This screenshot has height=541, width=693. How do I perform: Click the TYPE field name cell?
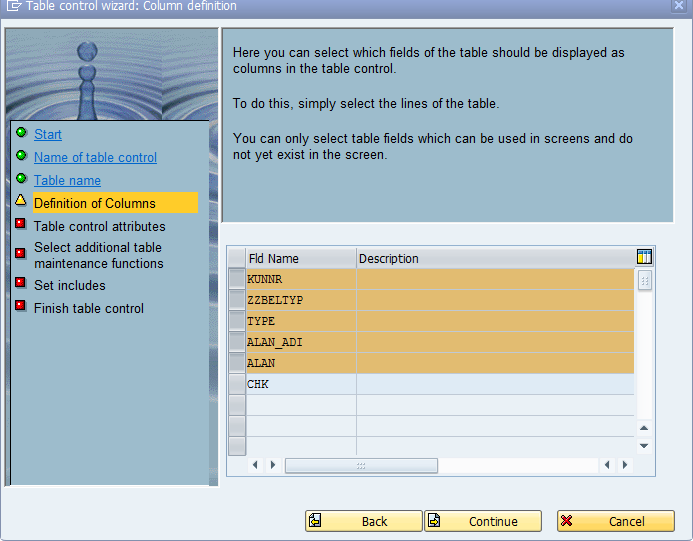click(x=301, y=321)
